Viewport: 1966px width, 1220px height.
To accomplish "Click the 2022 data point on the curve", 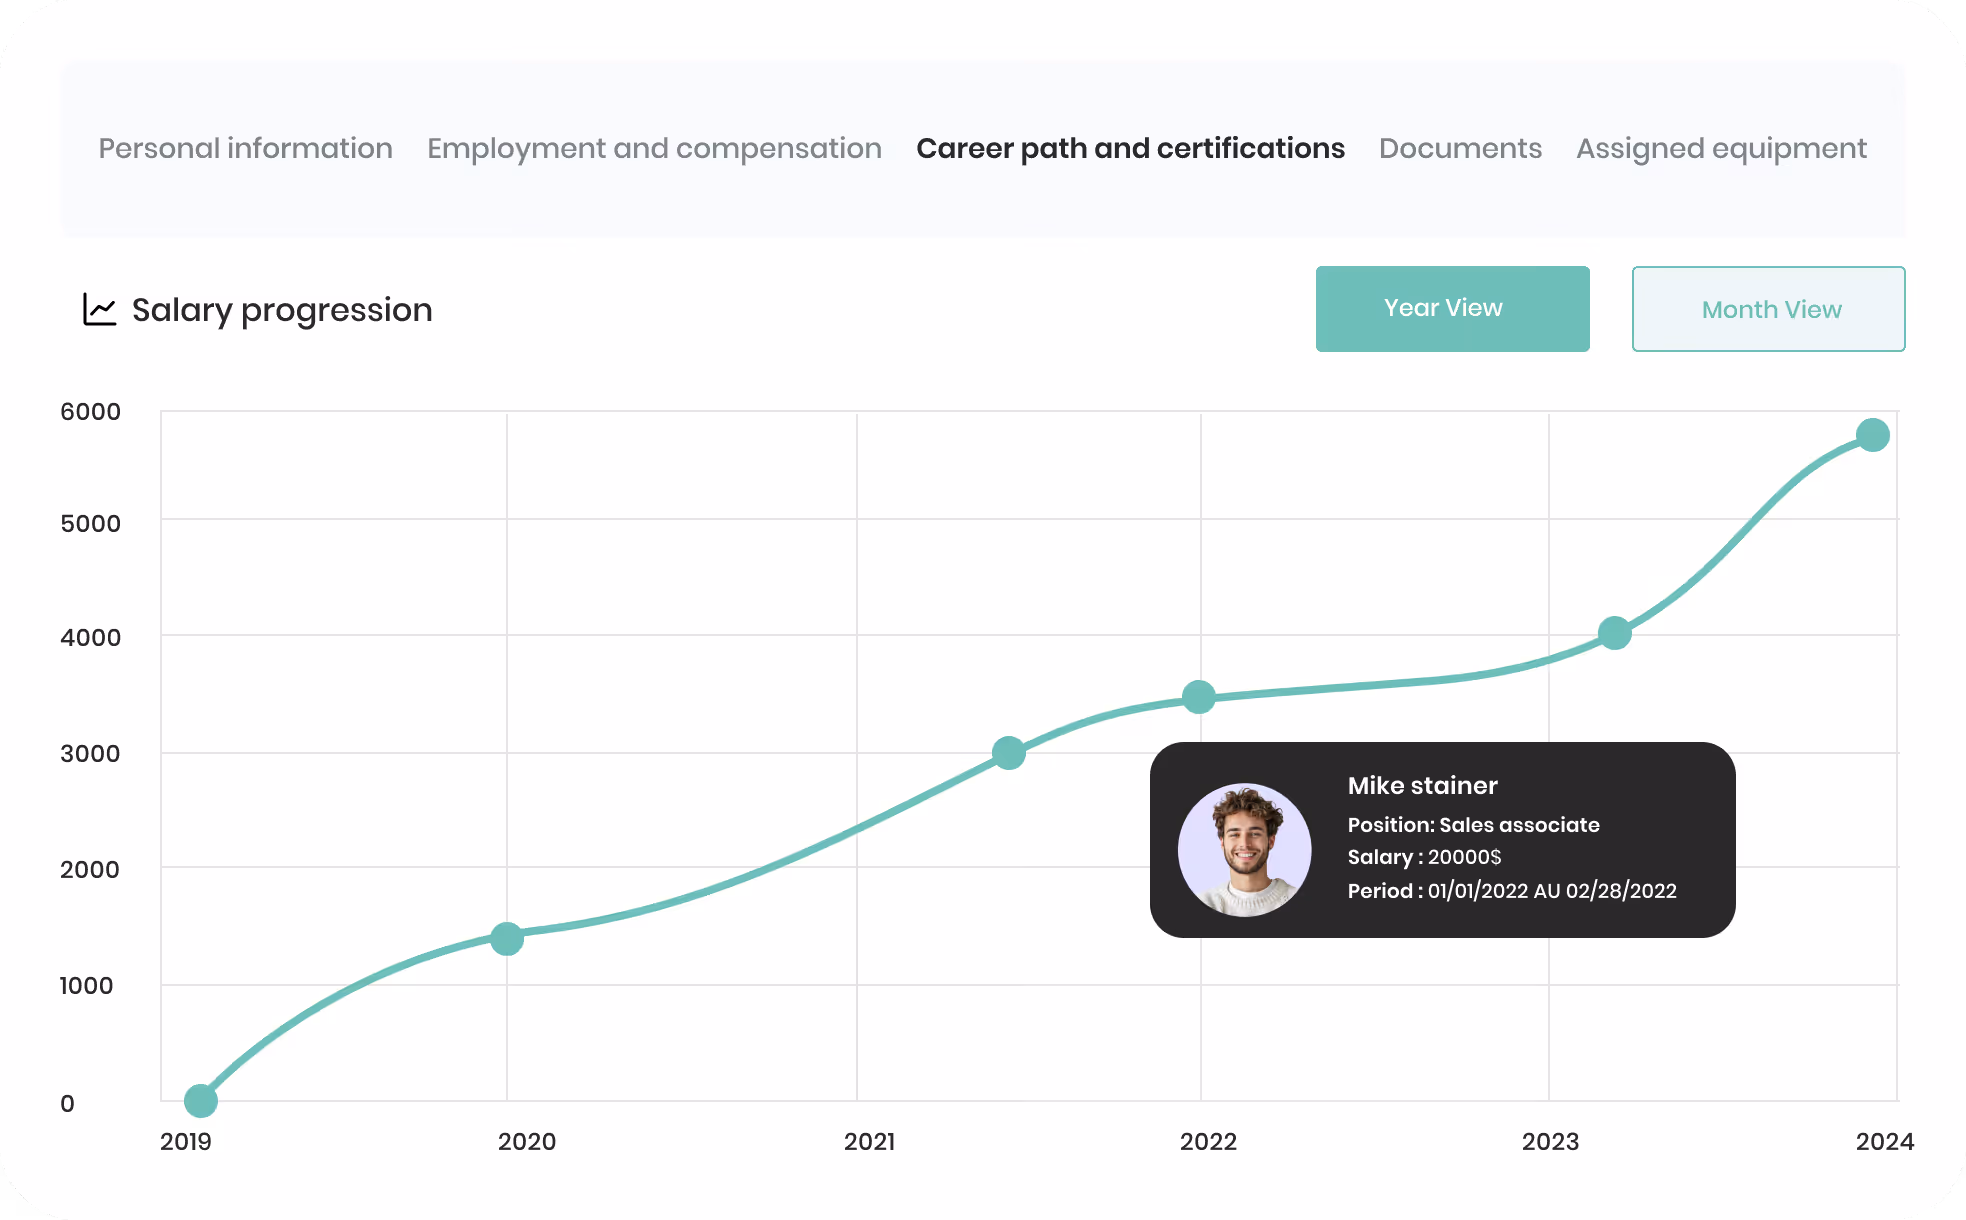I will [x=1199, y=697].
